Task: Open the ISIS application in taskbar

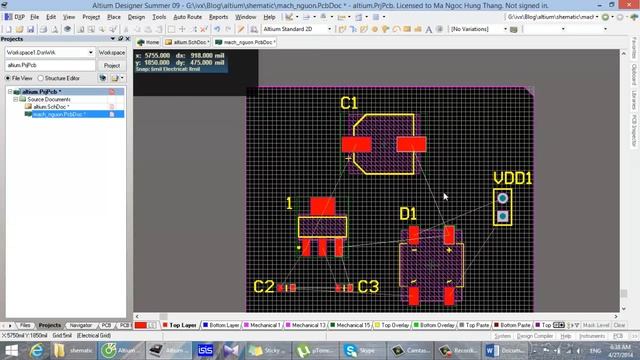Action: 205,351
